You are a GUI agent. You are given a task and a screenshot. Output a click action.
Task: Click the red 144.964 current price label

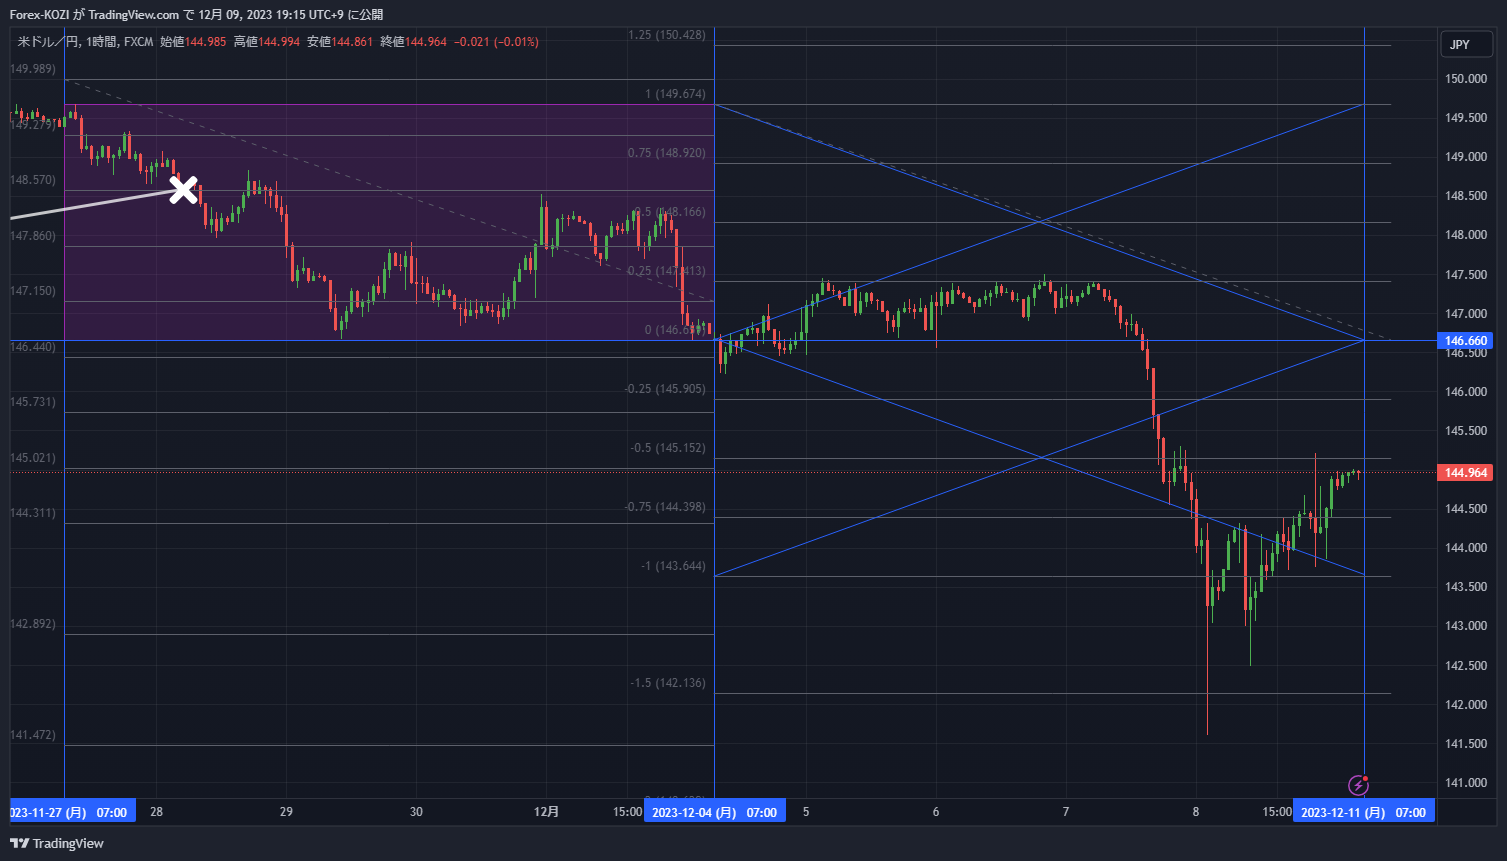point(1464,472)
